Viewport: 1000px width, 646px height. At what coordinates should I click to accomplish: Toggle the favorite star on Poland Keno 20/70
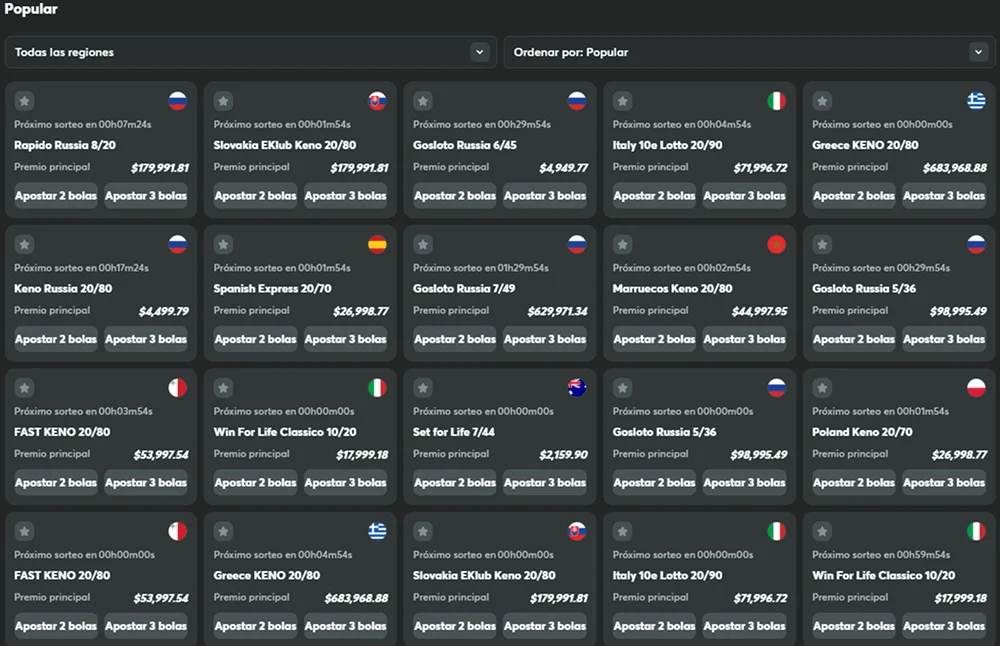tap(822, 388)
